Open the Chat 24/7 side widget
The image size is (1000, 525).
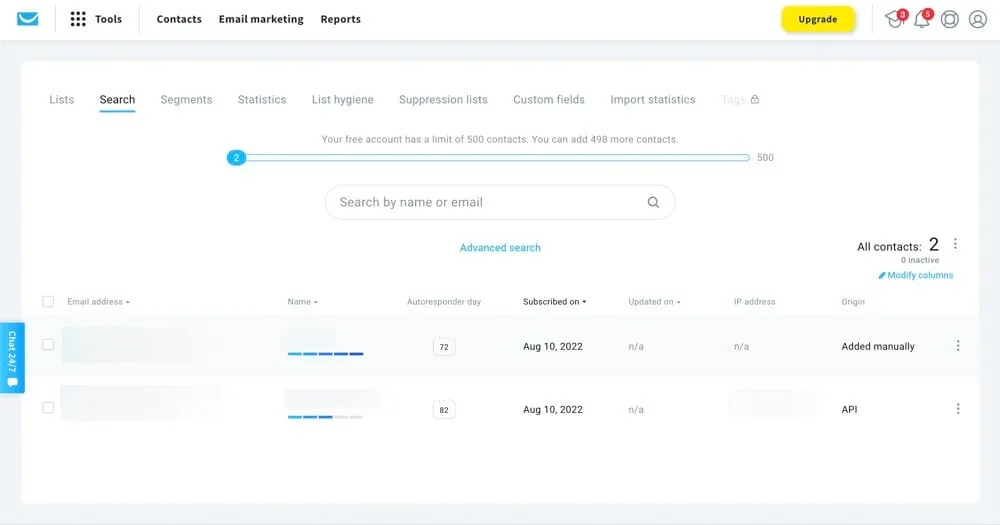12,357
